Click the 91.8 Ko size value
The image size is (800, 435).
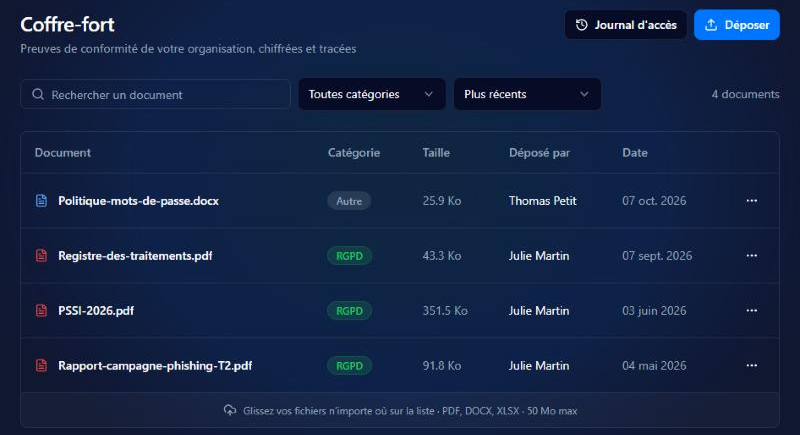click(x=442, y=366)
